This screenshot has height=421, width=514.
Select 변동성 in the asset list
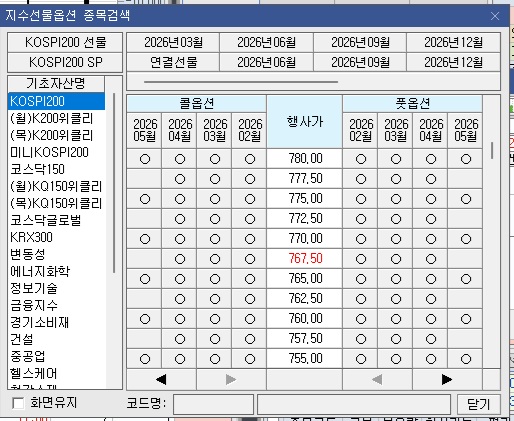point(56,254)
